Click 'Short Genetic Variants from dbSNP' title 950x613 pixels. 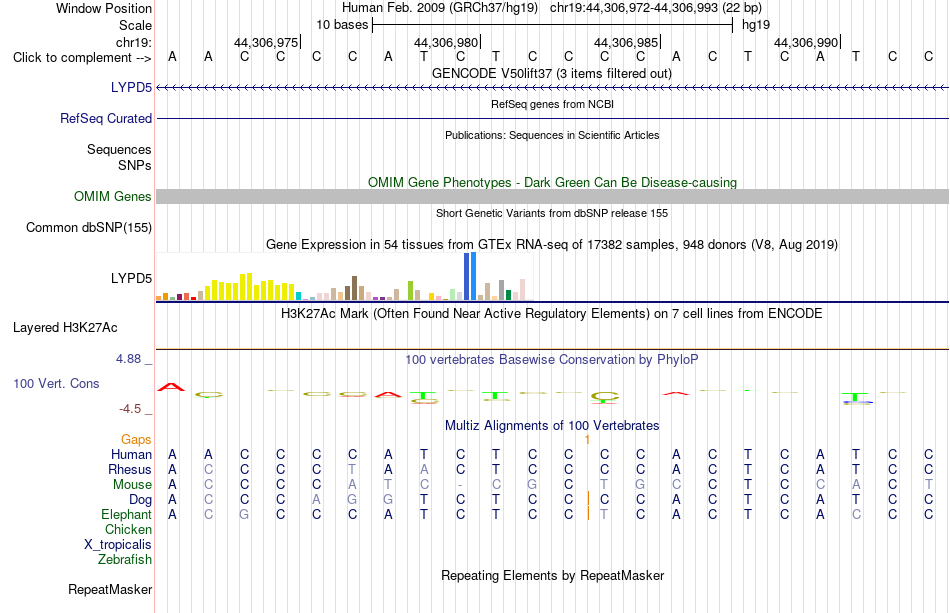(552, 213)
